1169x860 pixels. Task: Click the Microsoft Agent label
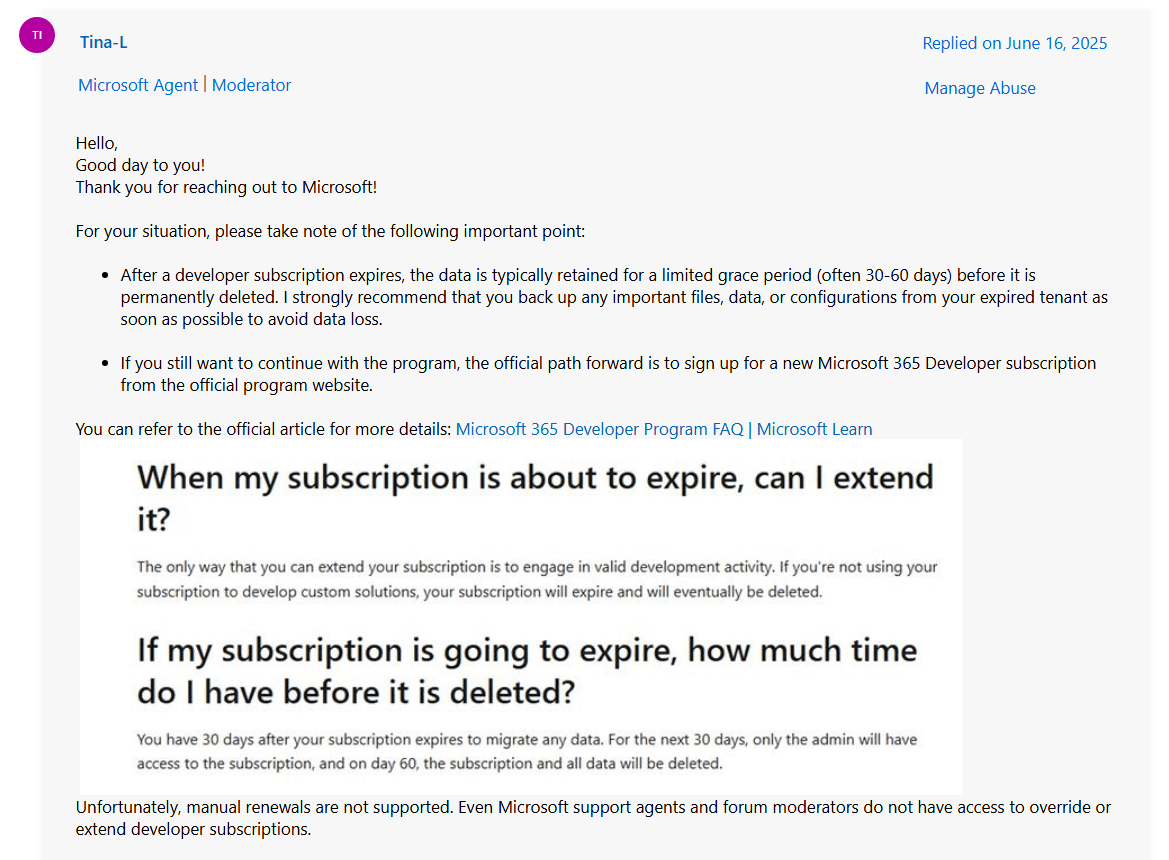pyautogui.click(x=138, y=85)
